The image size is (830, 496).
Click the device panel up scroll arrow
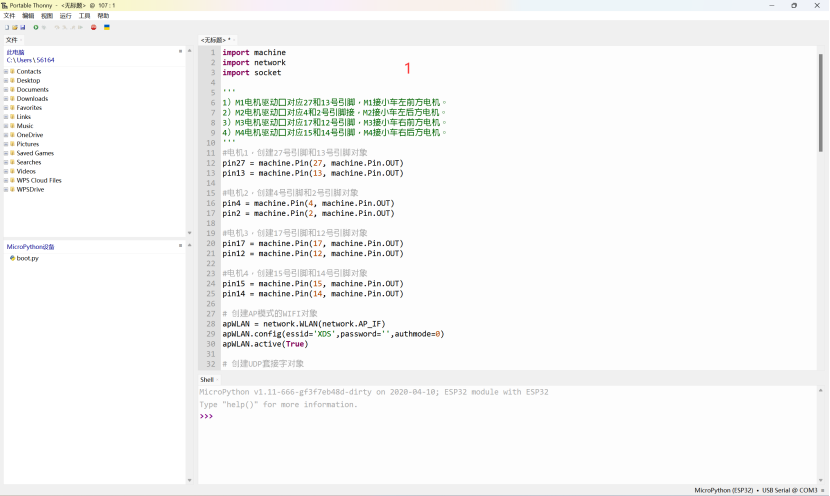tap(190, 245)
